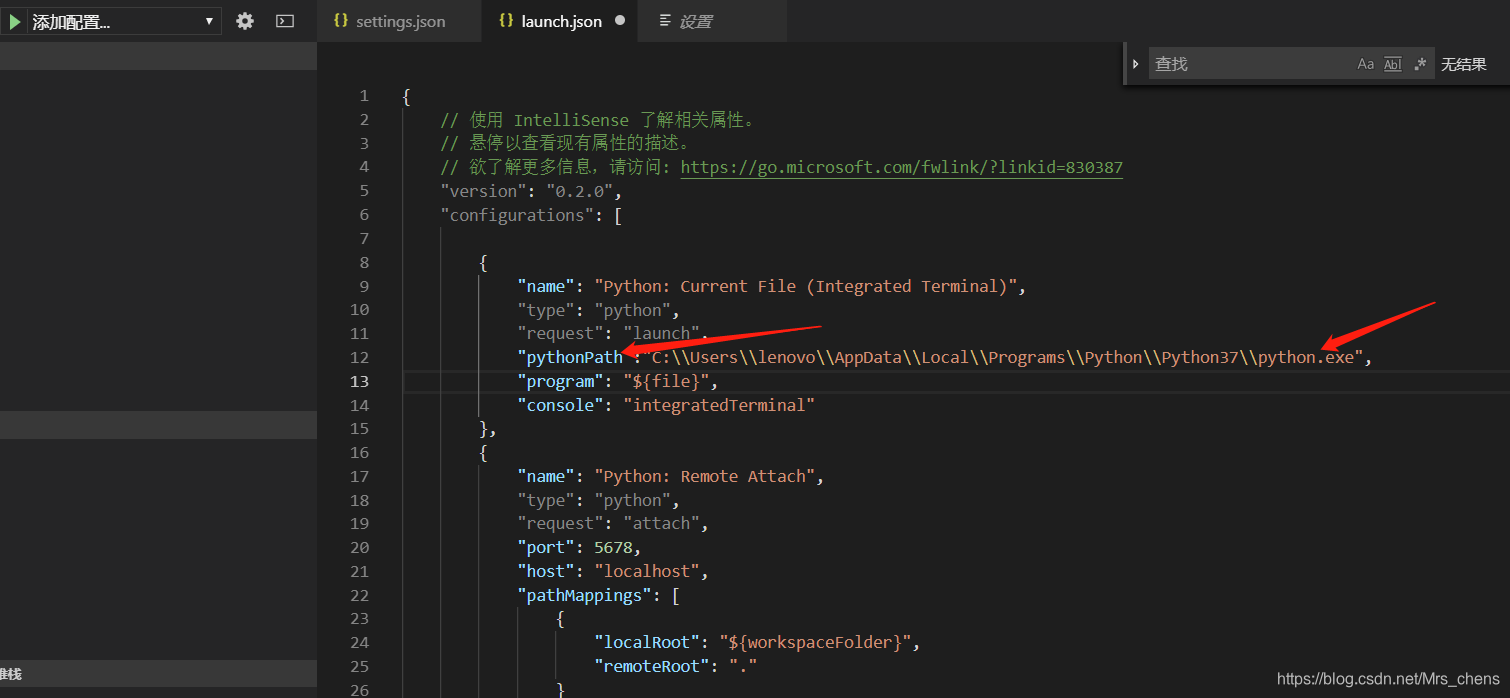Open the debug console icon

point(285,21)
